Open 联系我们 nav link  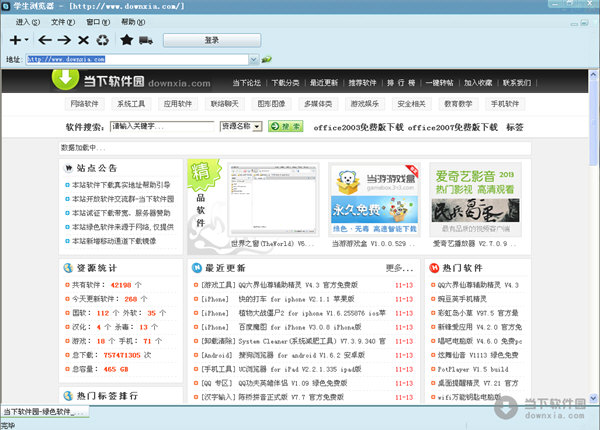coord(517,83)
